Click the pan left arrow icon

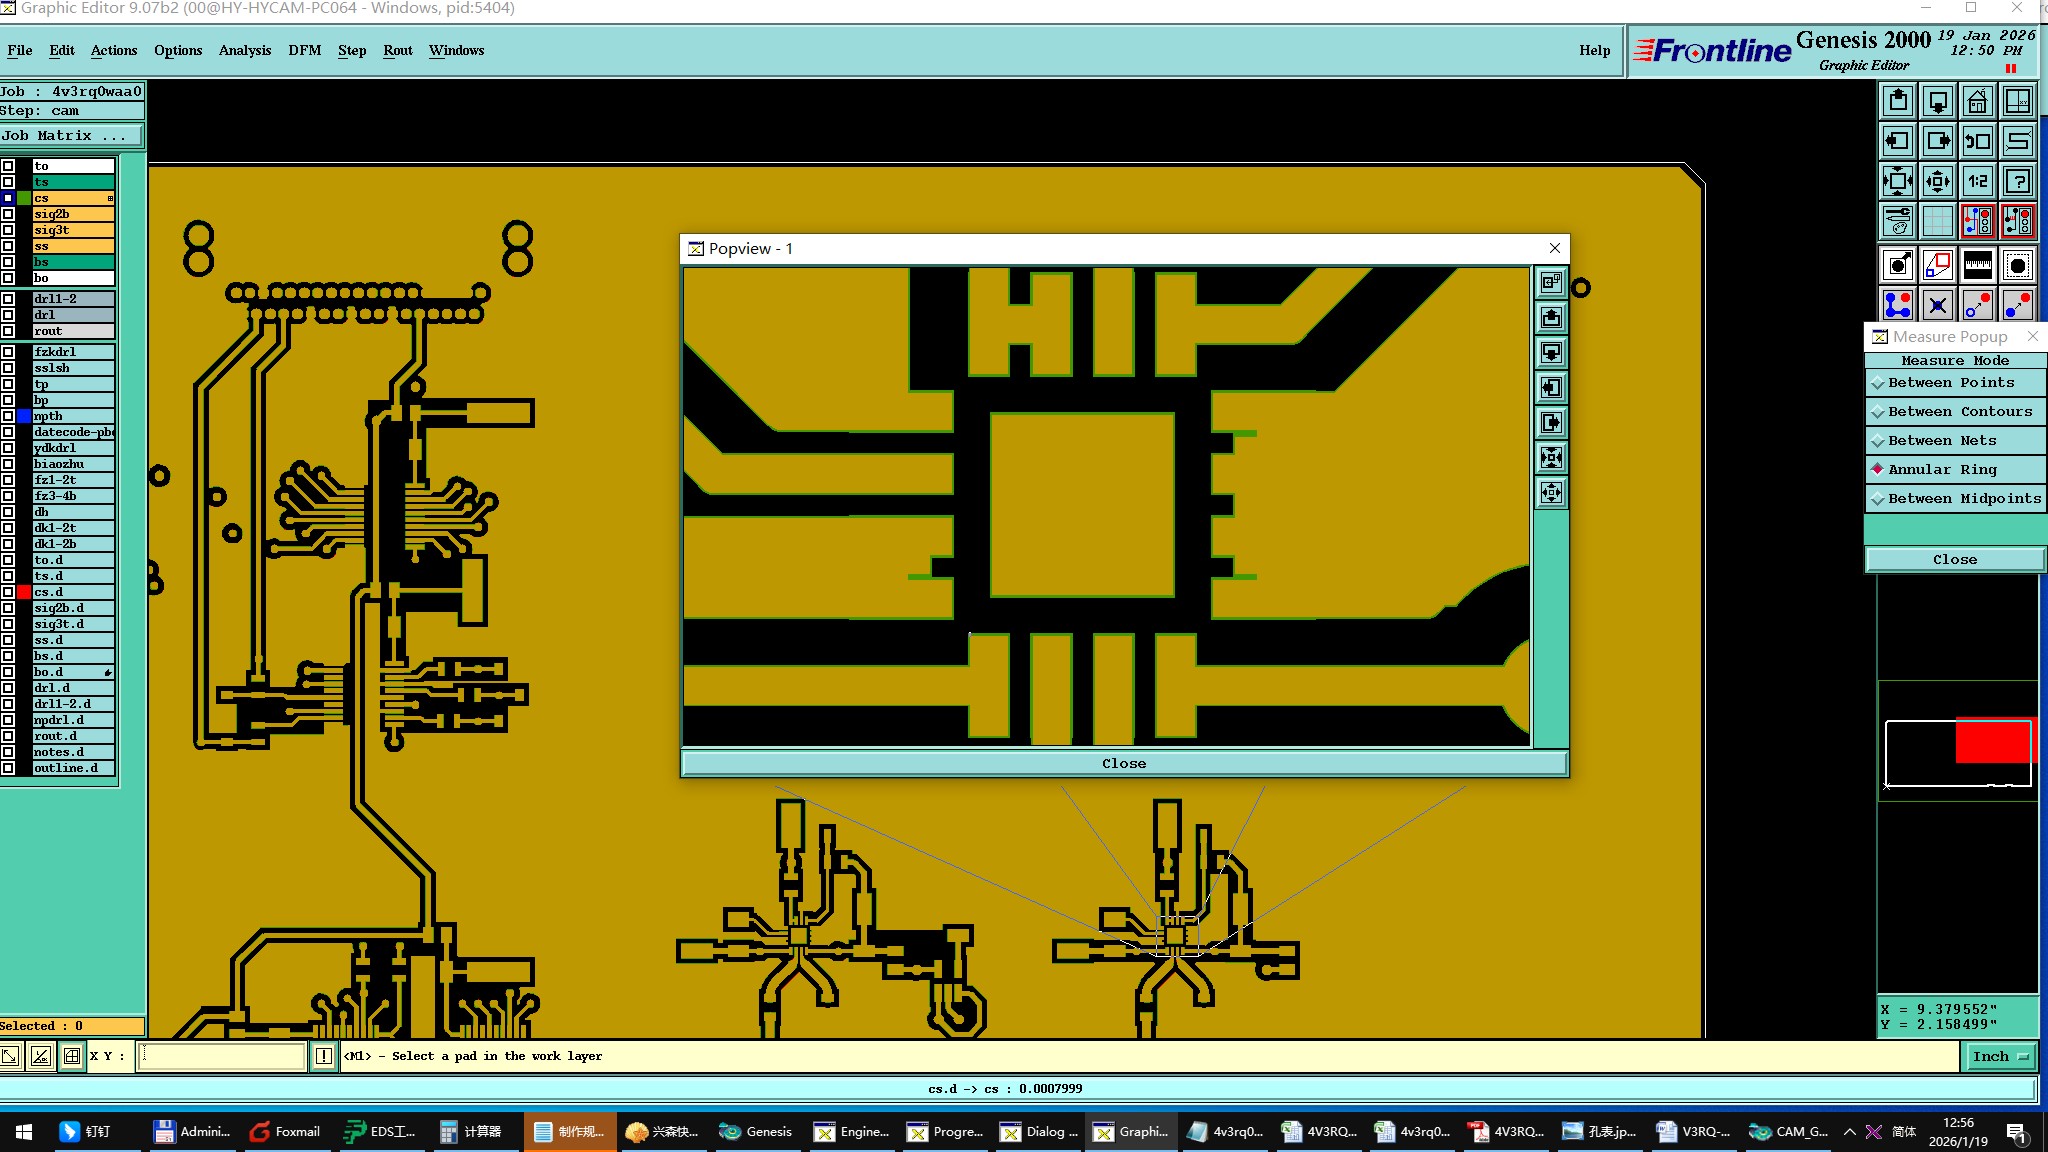1897,142
